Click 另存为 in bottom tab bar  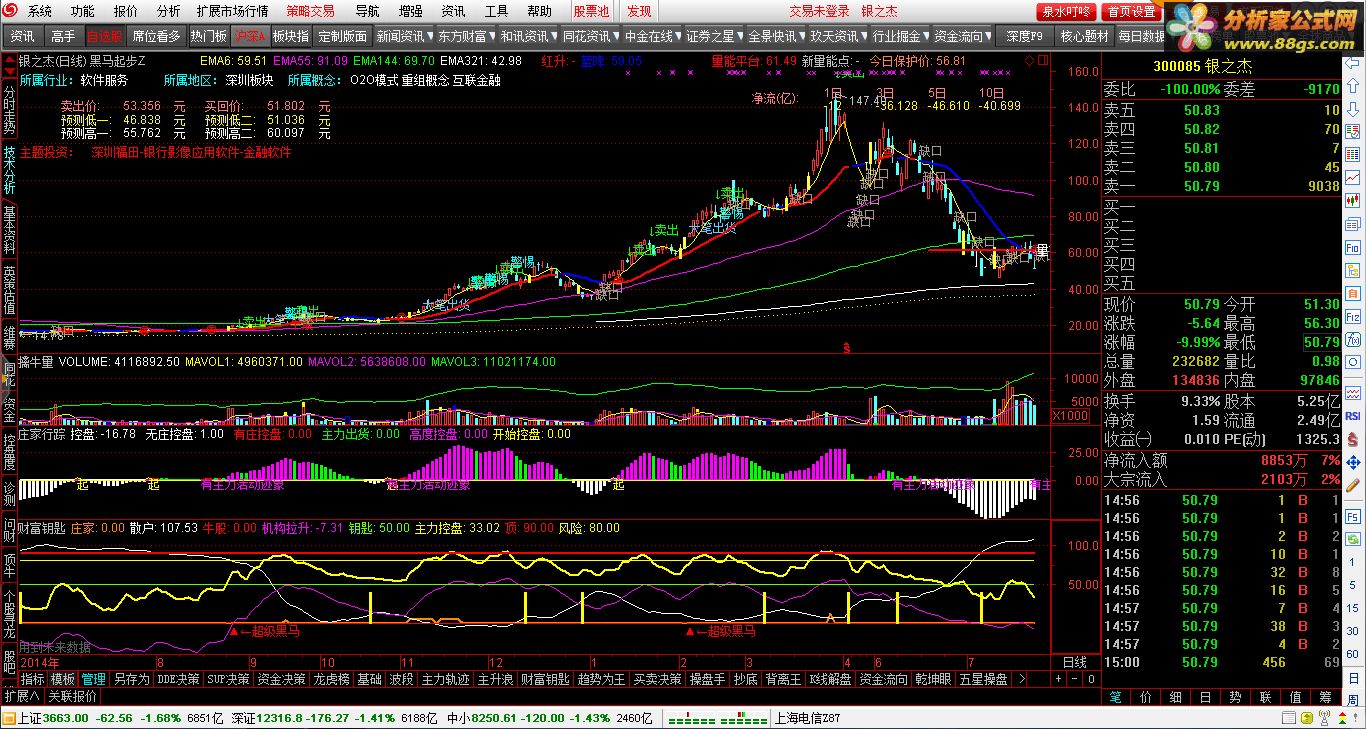131,679
